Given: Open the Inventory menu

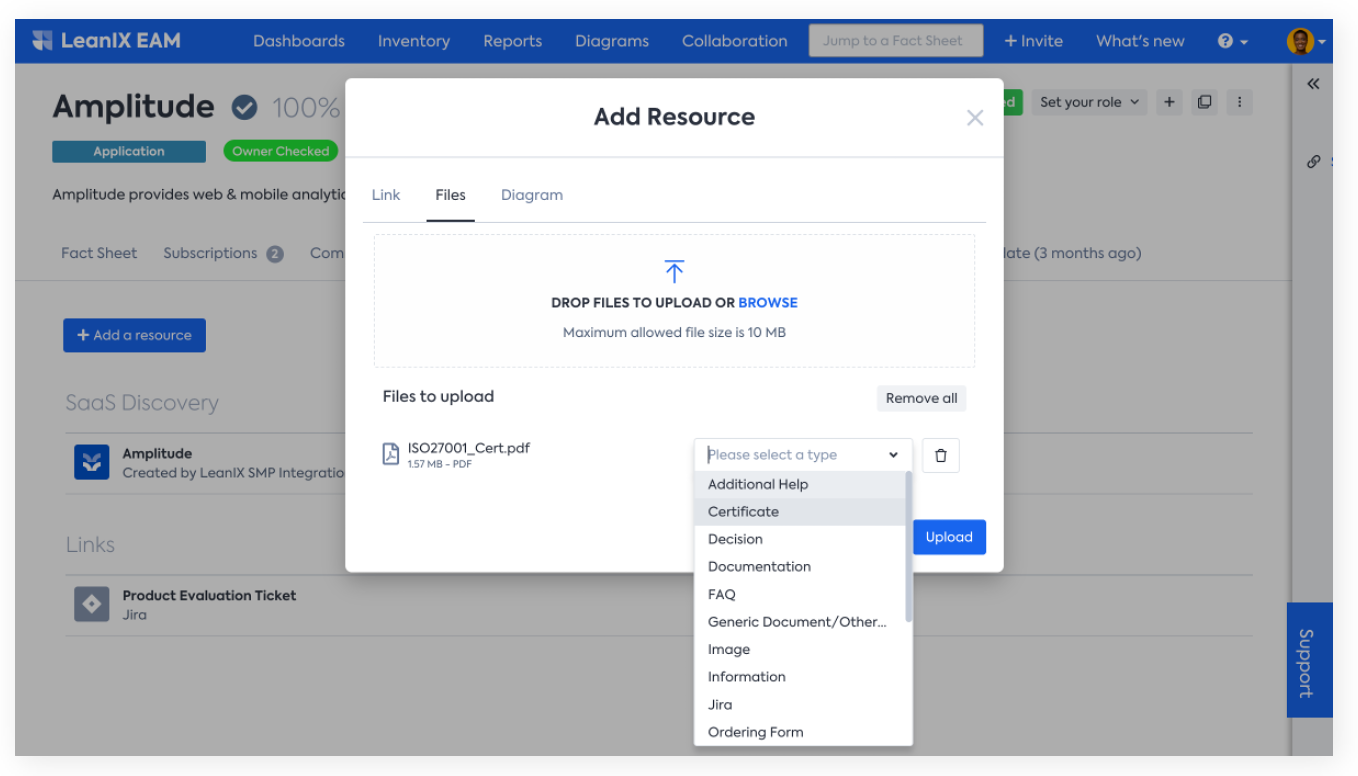Looking at the screenshot, I should [x=414, y=41].
